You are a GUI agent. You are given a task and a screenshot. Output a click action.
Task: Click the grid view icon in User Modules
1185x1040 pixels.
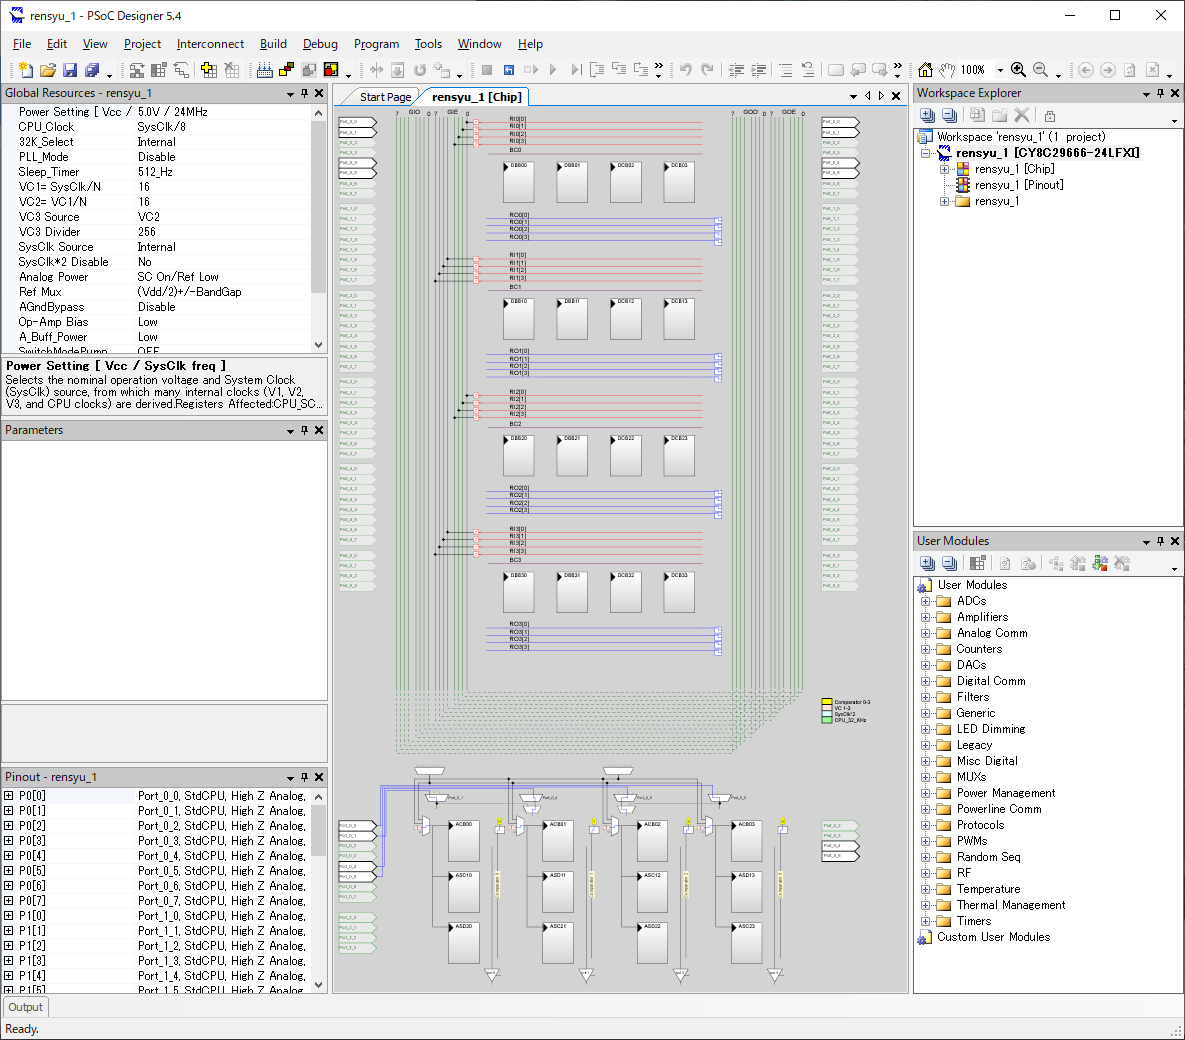tap(977, 564)
